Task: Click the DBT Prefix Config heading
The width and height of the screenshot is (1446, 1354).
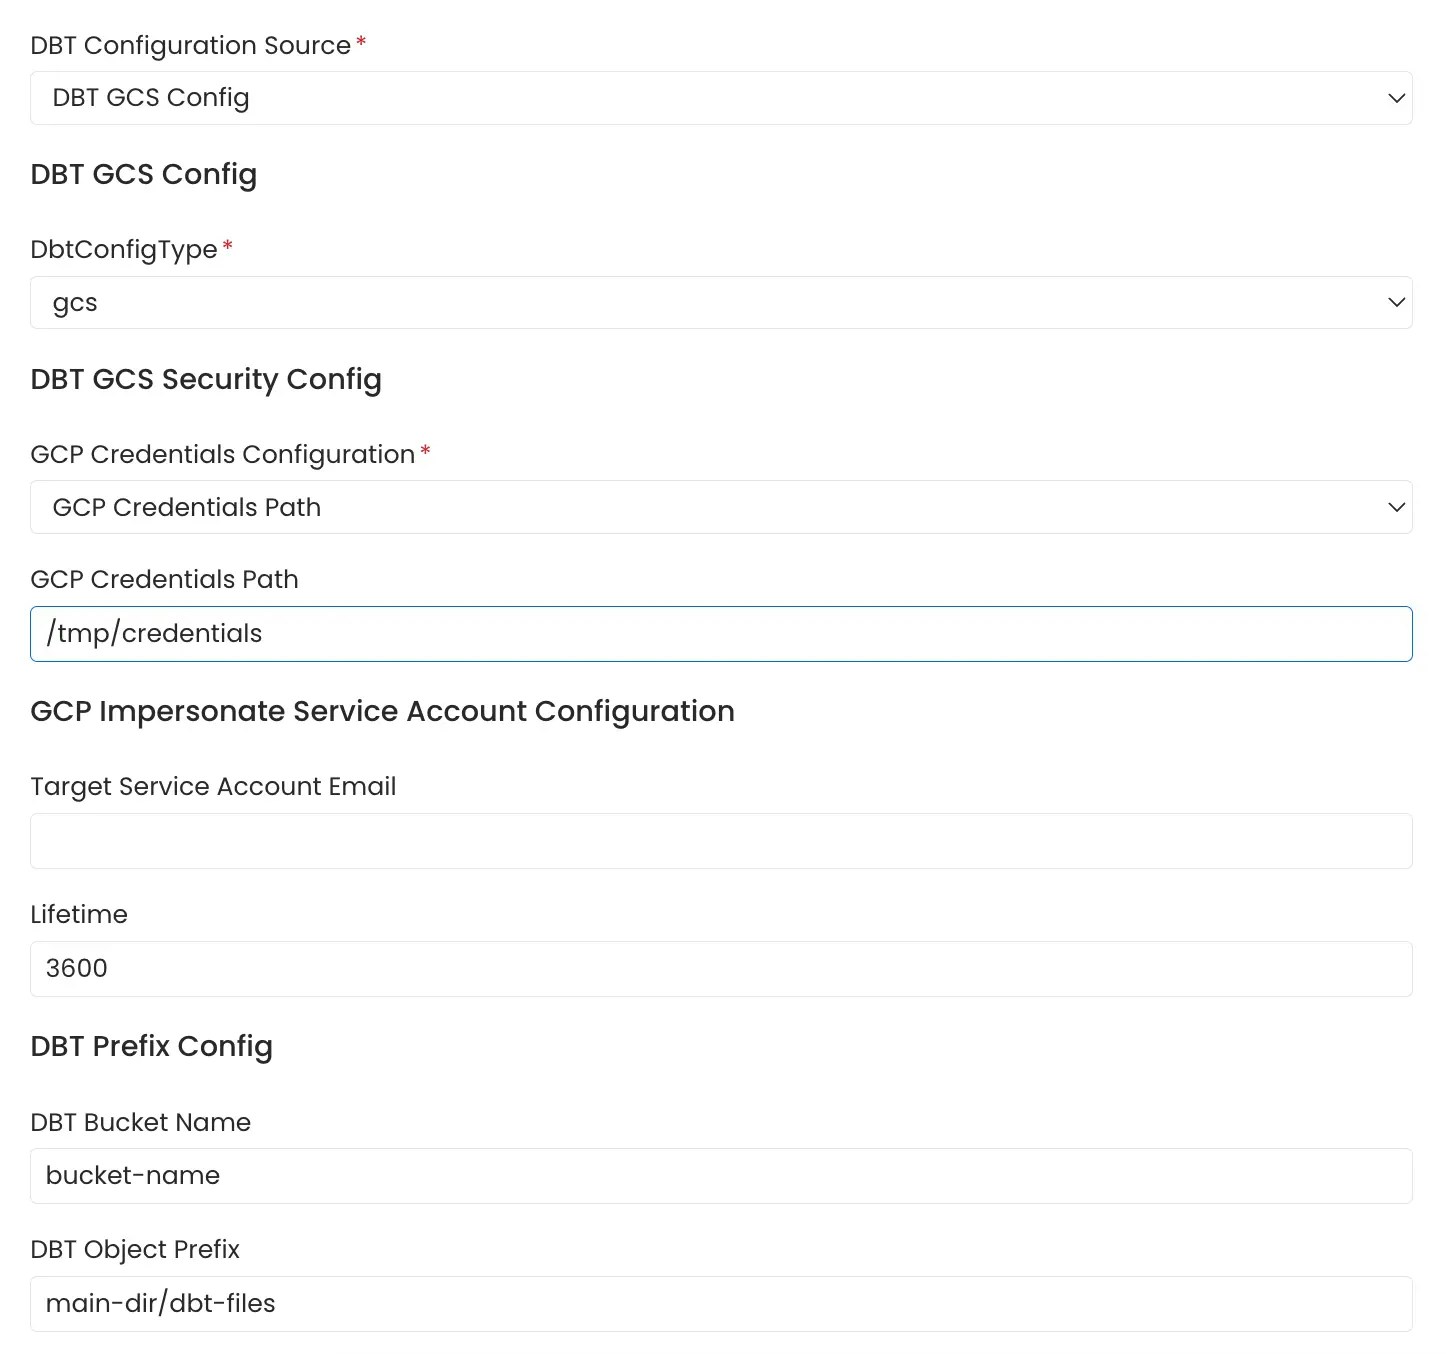Action: click(x=151, y=1046)
